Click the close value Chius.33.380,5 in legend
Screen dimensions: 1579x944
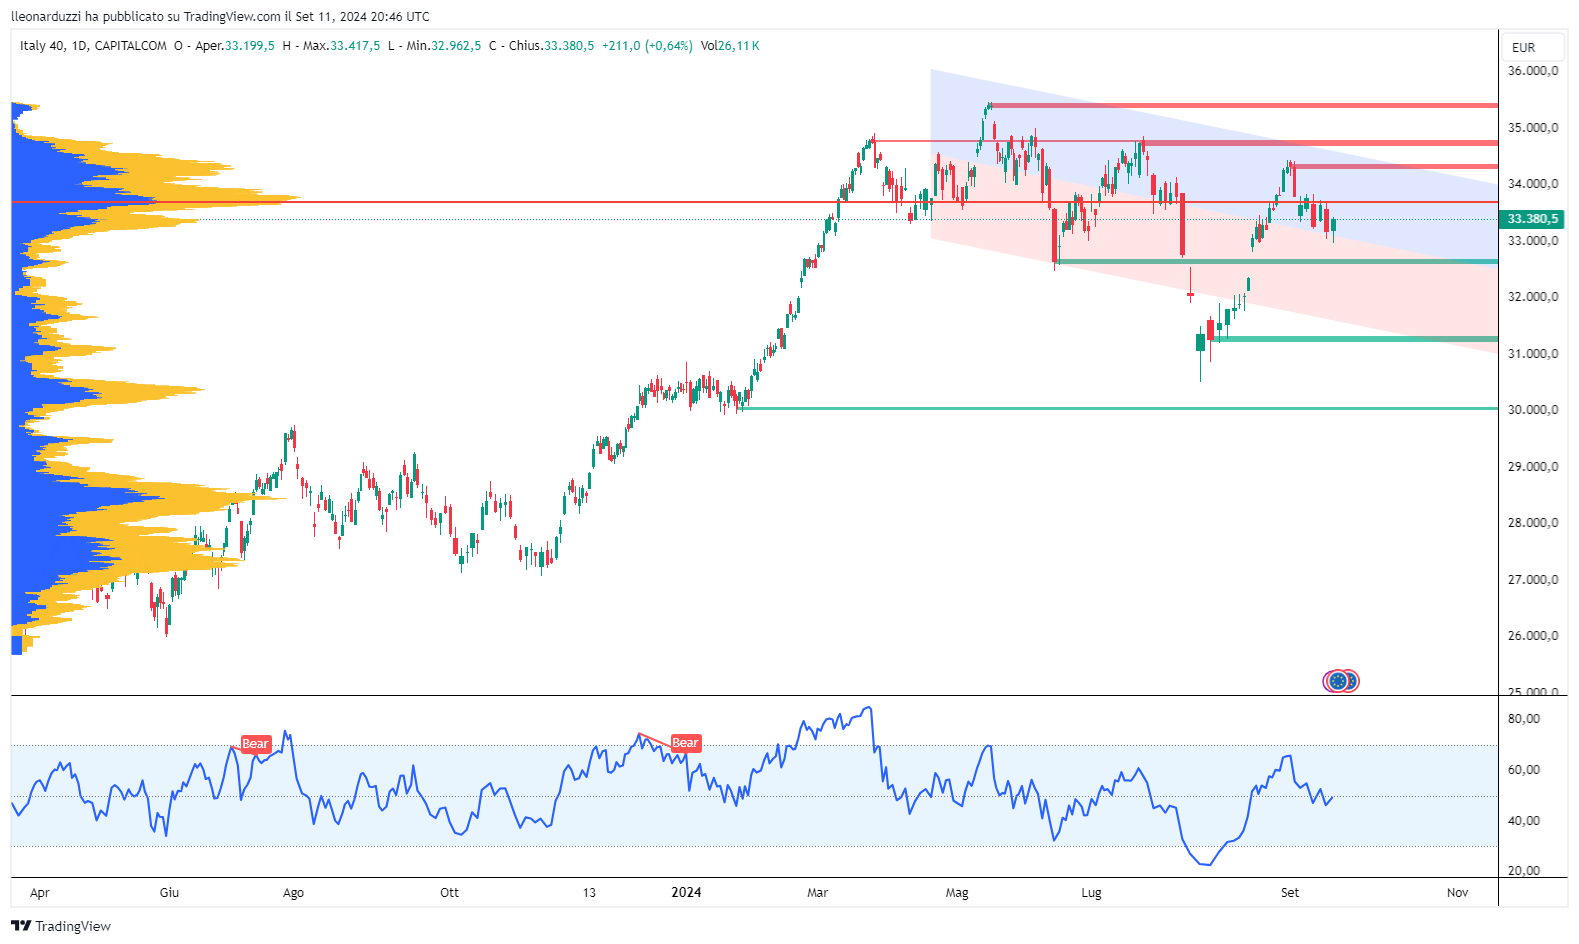coord(551,46)
